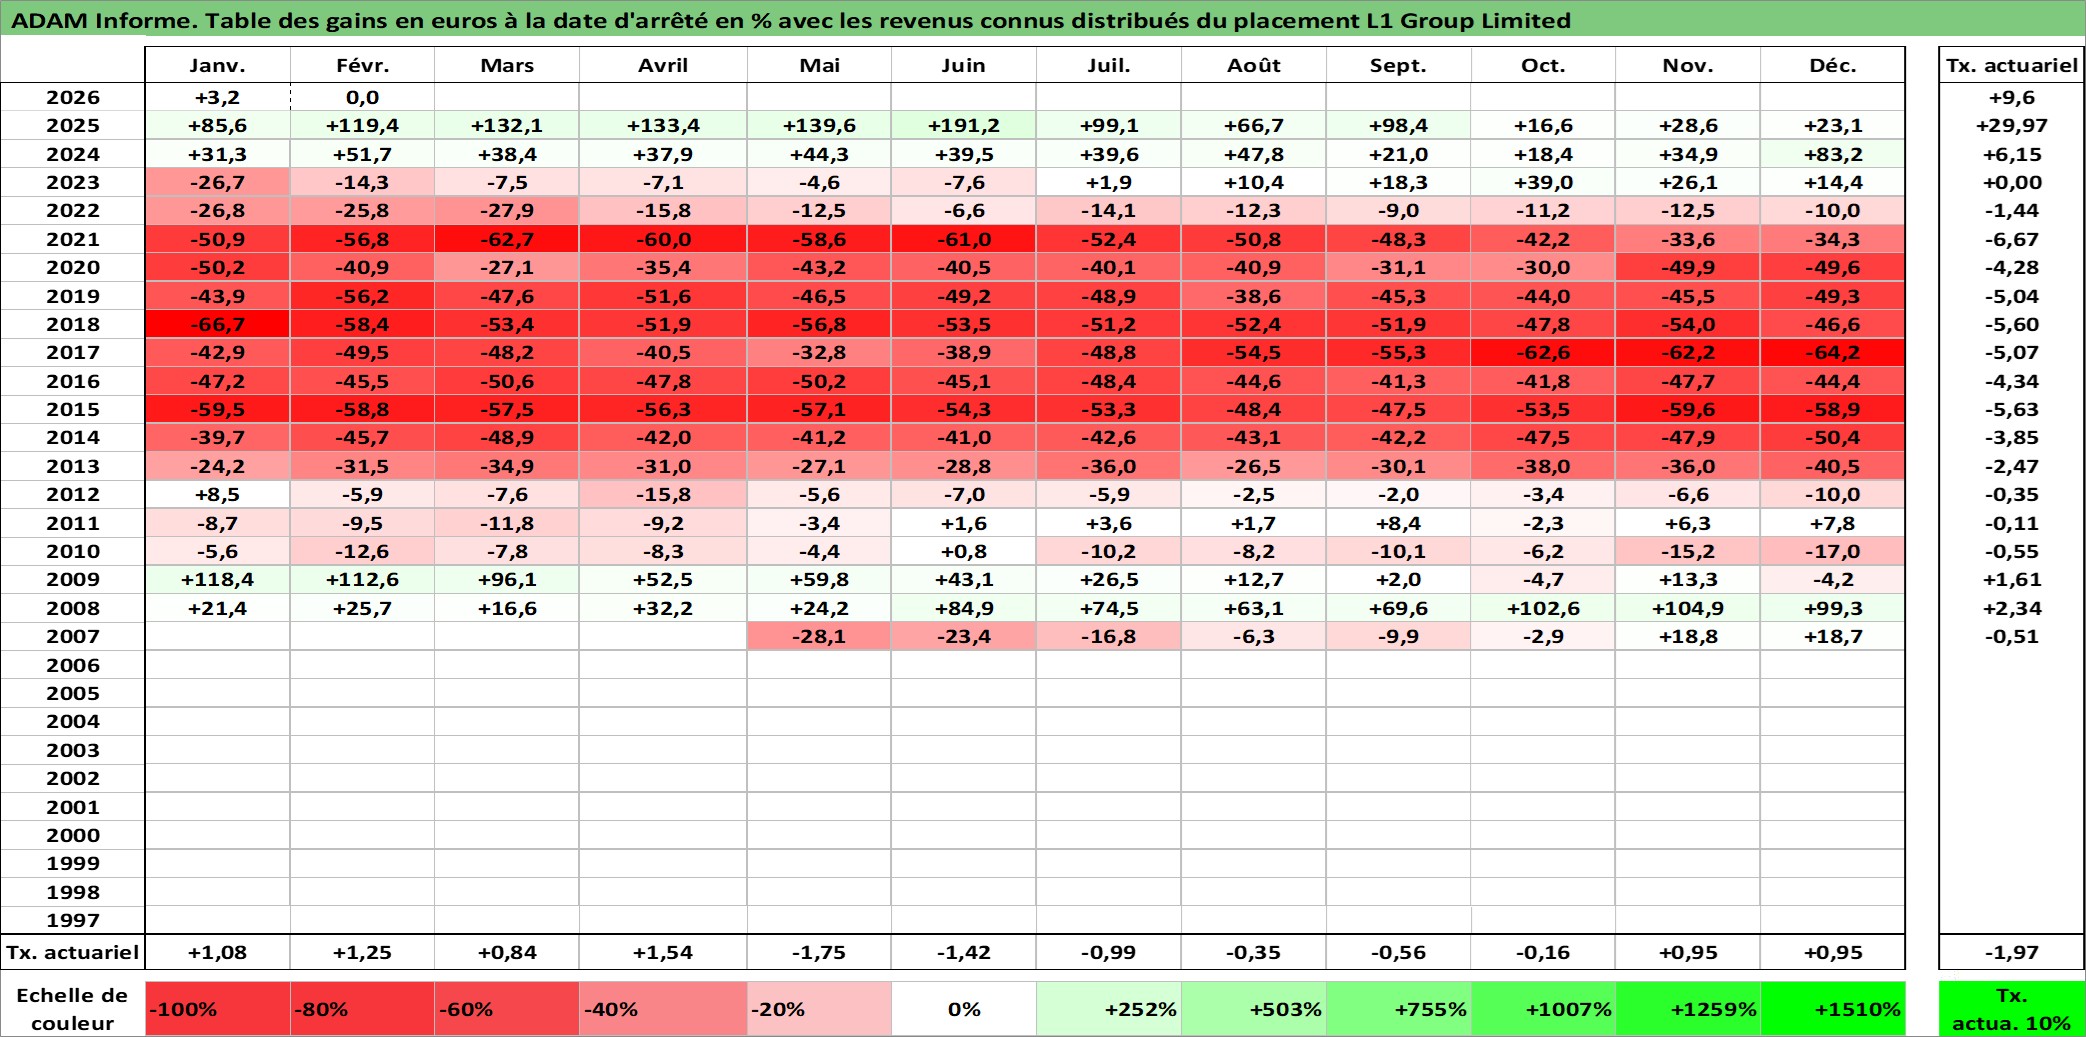Select the 2007 row label
This screenshot has width=2086, height=1037.
click(x=73, y=636)
